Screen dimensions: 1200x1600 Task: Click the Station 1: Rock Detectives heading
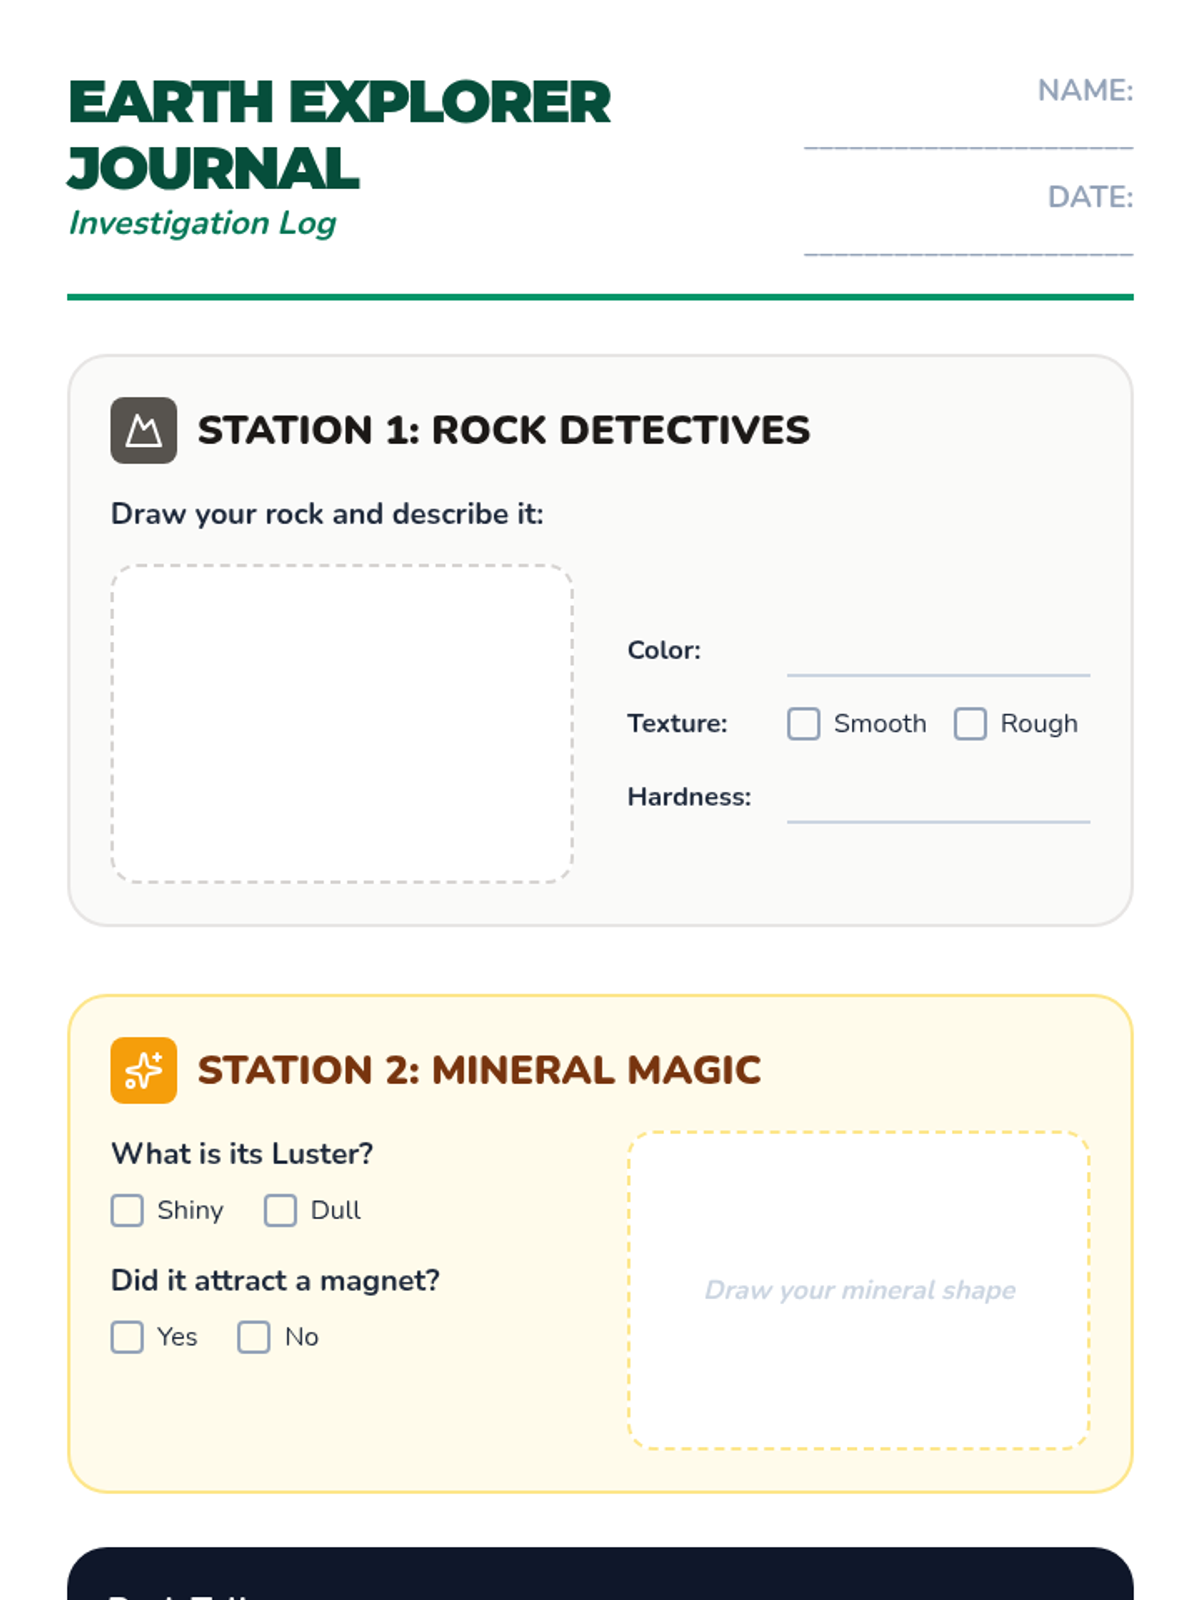[503, 431]
